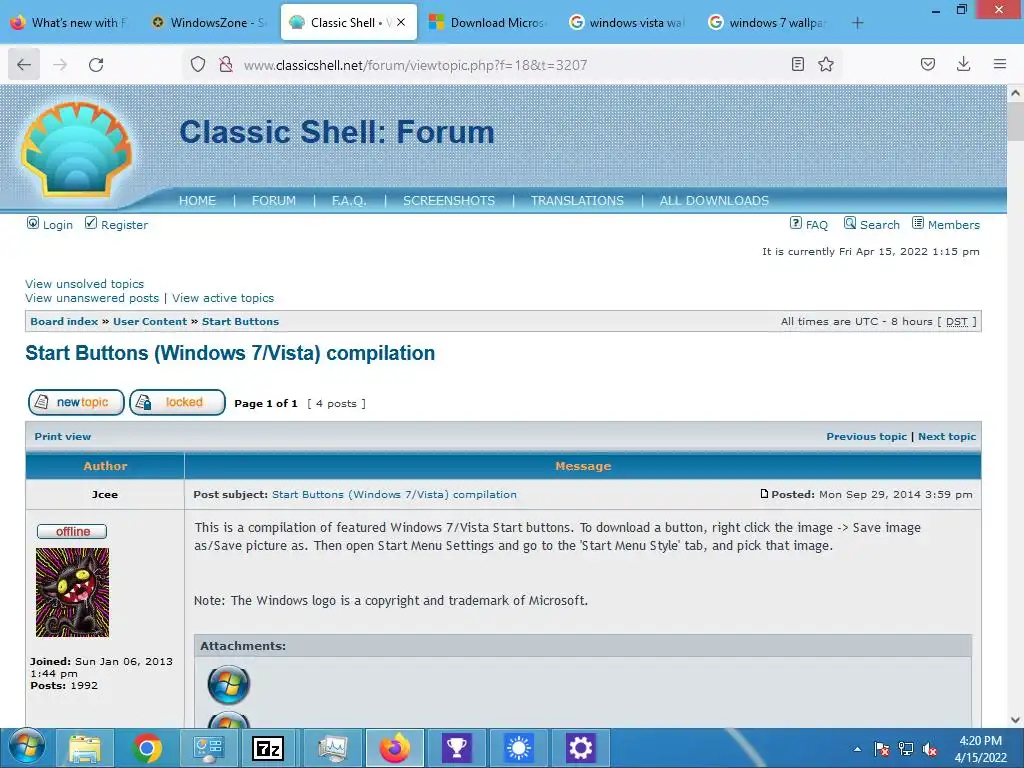The height and width of the screenshot is (768, 1024).
Task: Click the scrollbar up arrow
Action: (x=1015, y=93)
